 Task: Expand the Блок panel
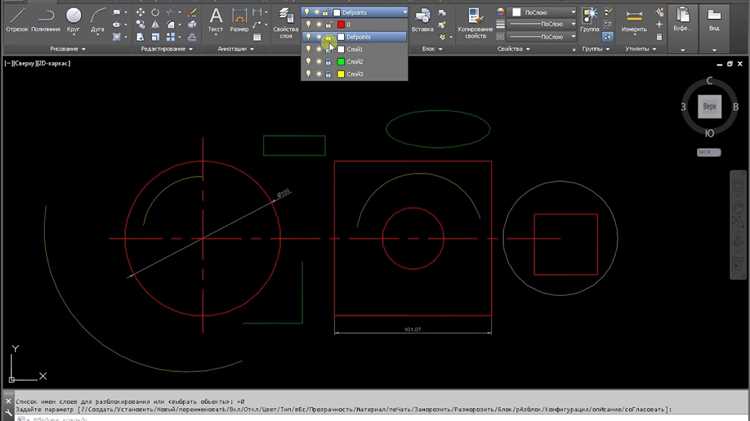click(432, 49)
